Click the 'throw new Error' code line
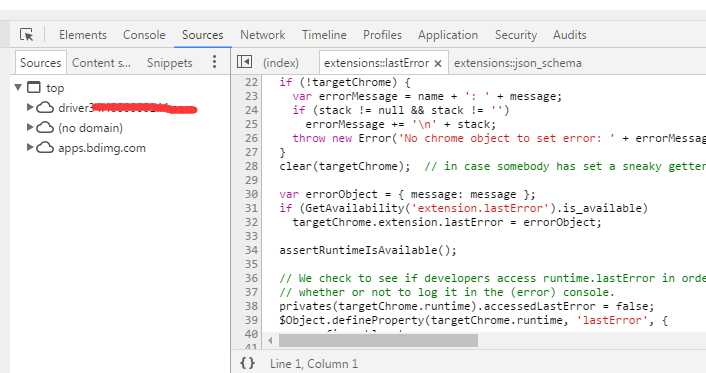This screenshot has width=706, height=373. 499,138
